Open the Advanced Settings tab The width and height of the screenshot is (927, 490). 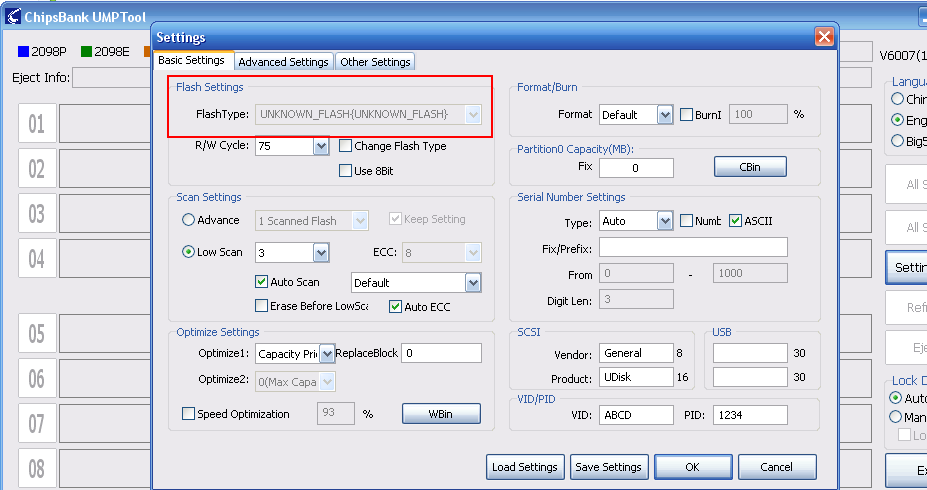[283, 61]
